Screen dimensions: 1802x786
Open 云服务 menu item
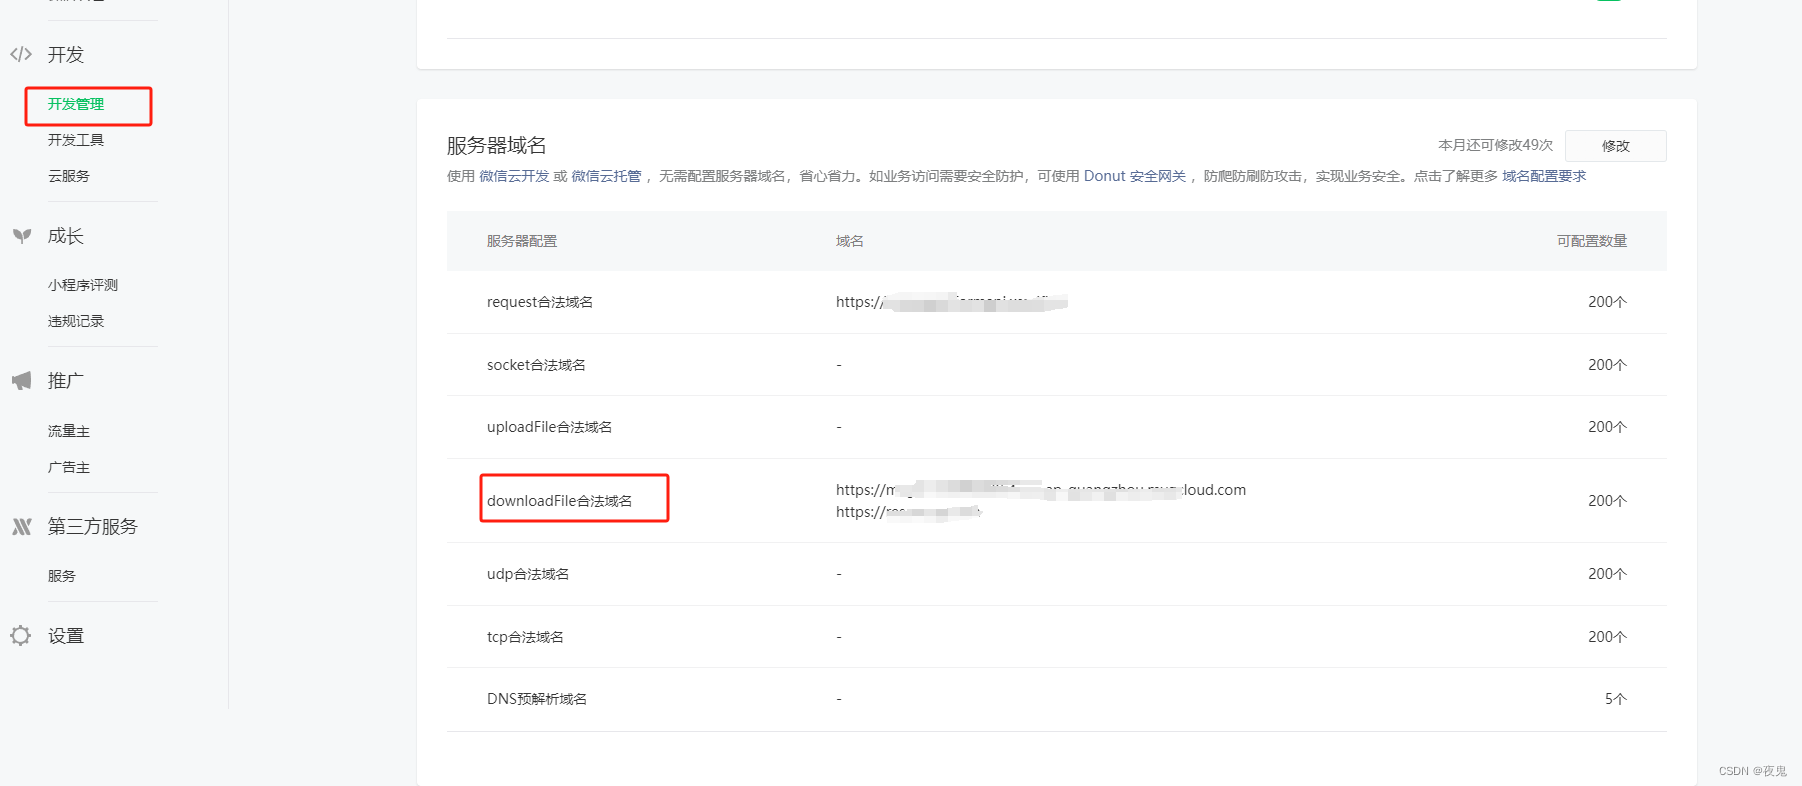point(69,176)
